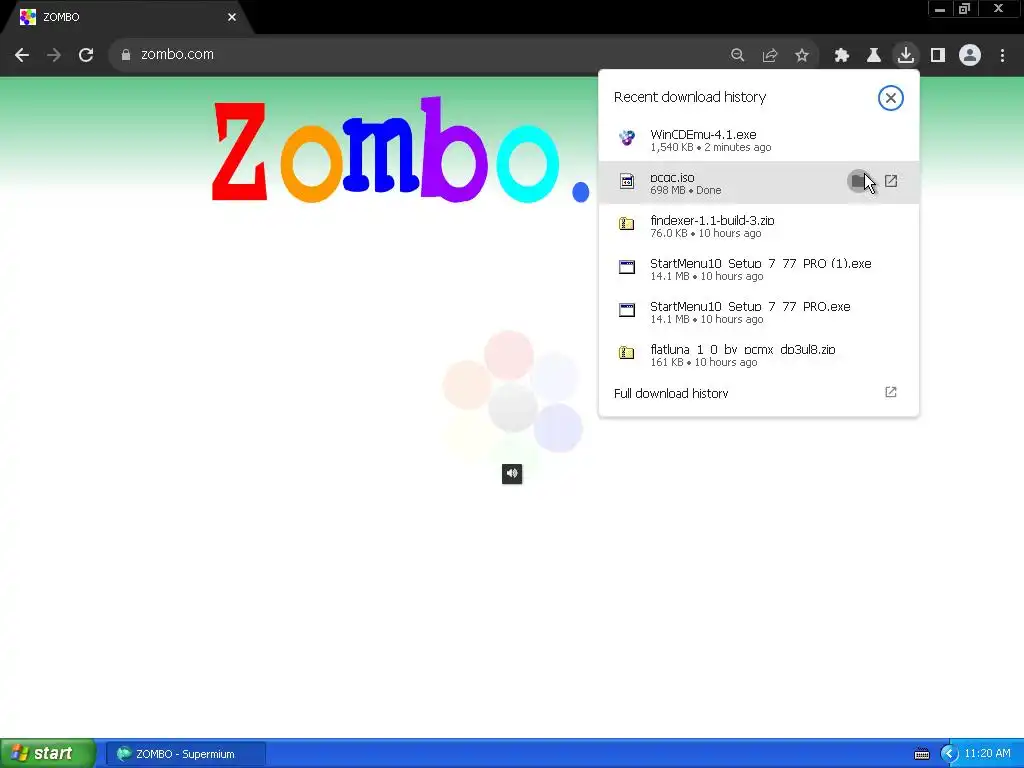Open flatluna zip download entry
Viewport: 1024px width, 768px height.
pyautogui.click(x=758, y=355)
